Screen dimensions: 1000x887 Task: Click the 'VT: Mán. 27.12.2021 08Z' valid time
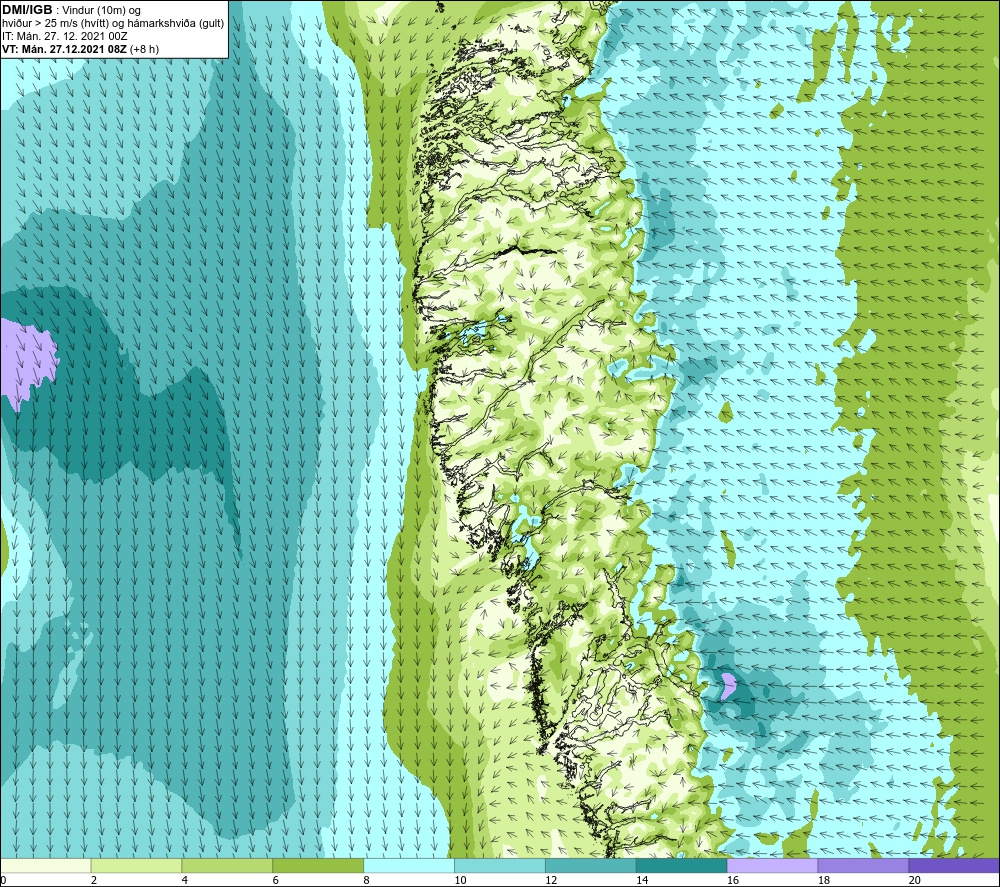coord(64,49)
